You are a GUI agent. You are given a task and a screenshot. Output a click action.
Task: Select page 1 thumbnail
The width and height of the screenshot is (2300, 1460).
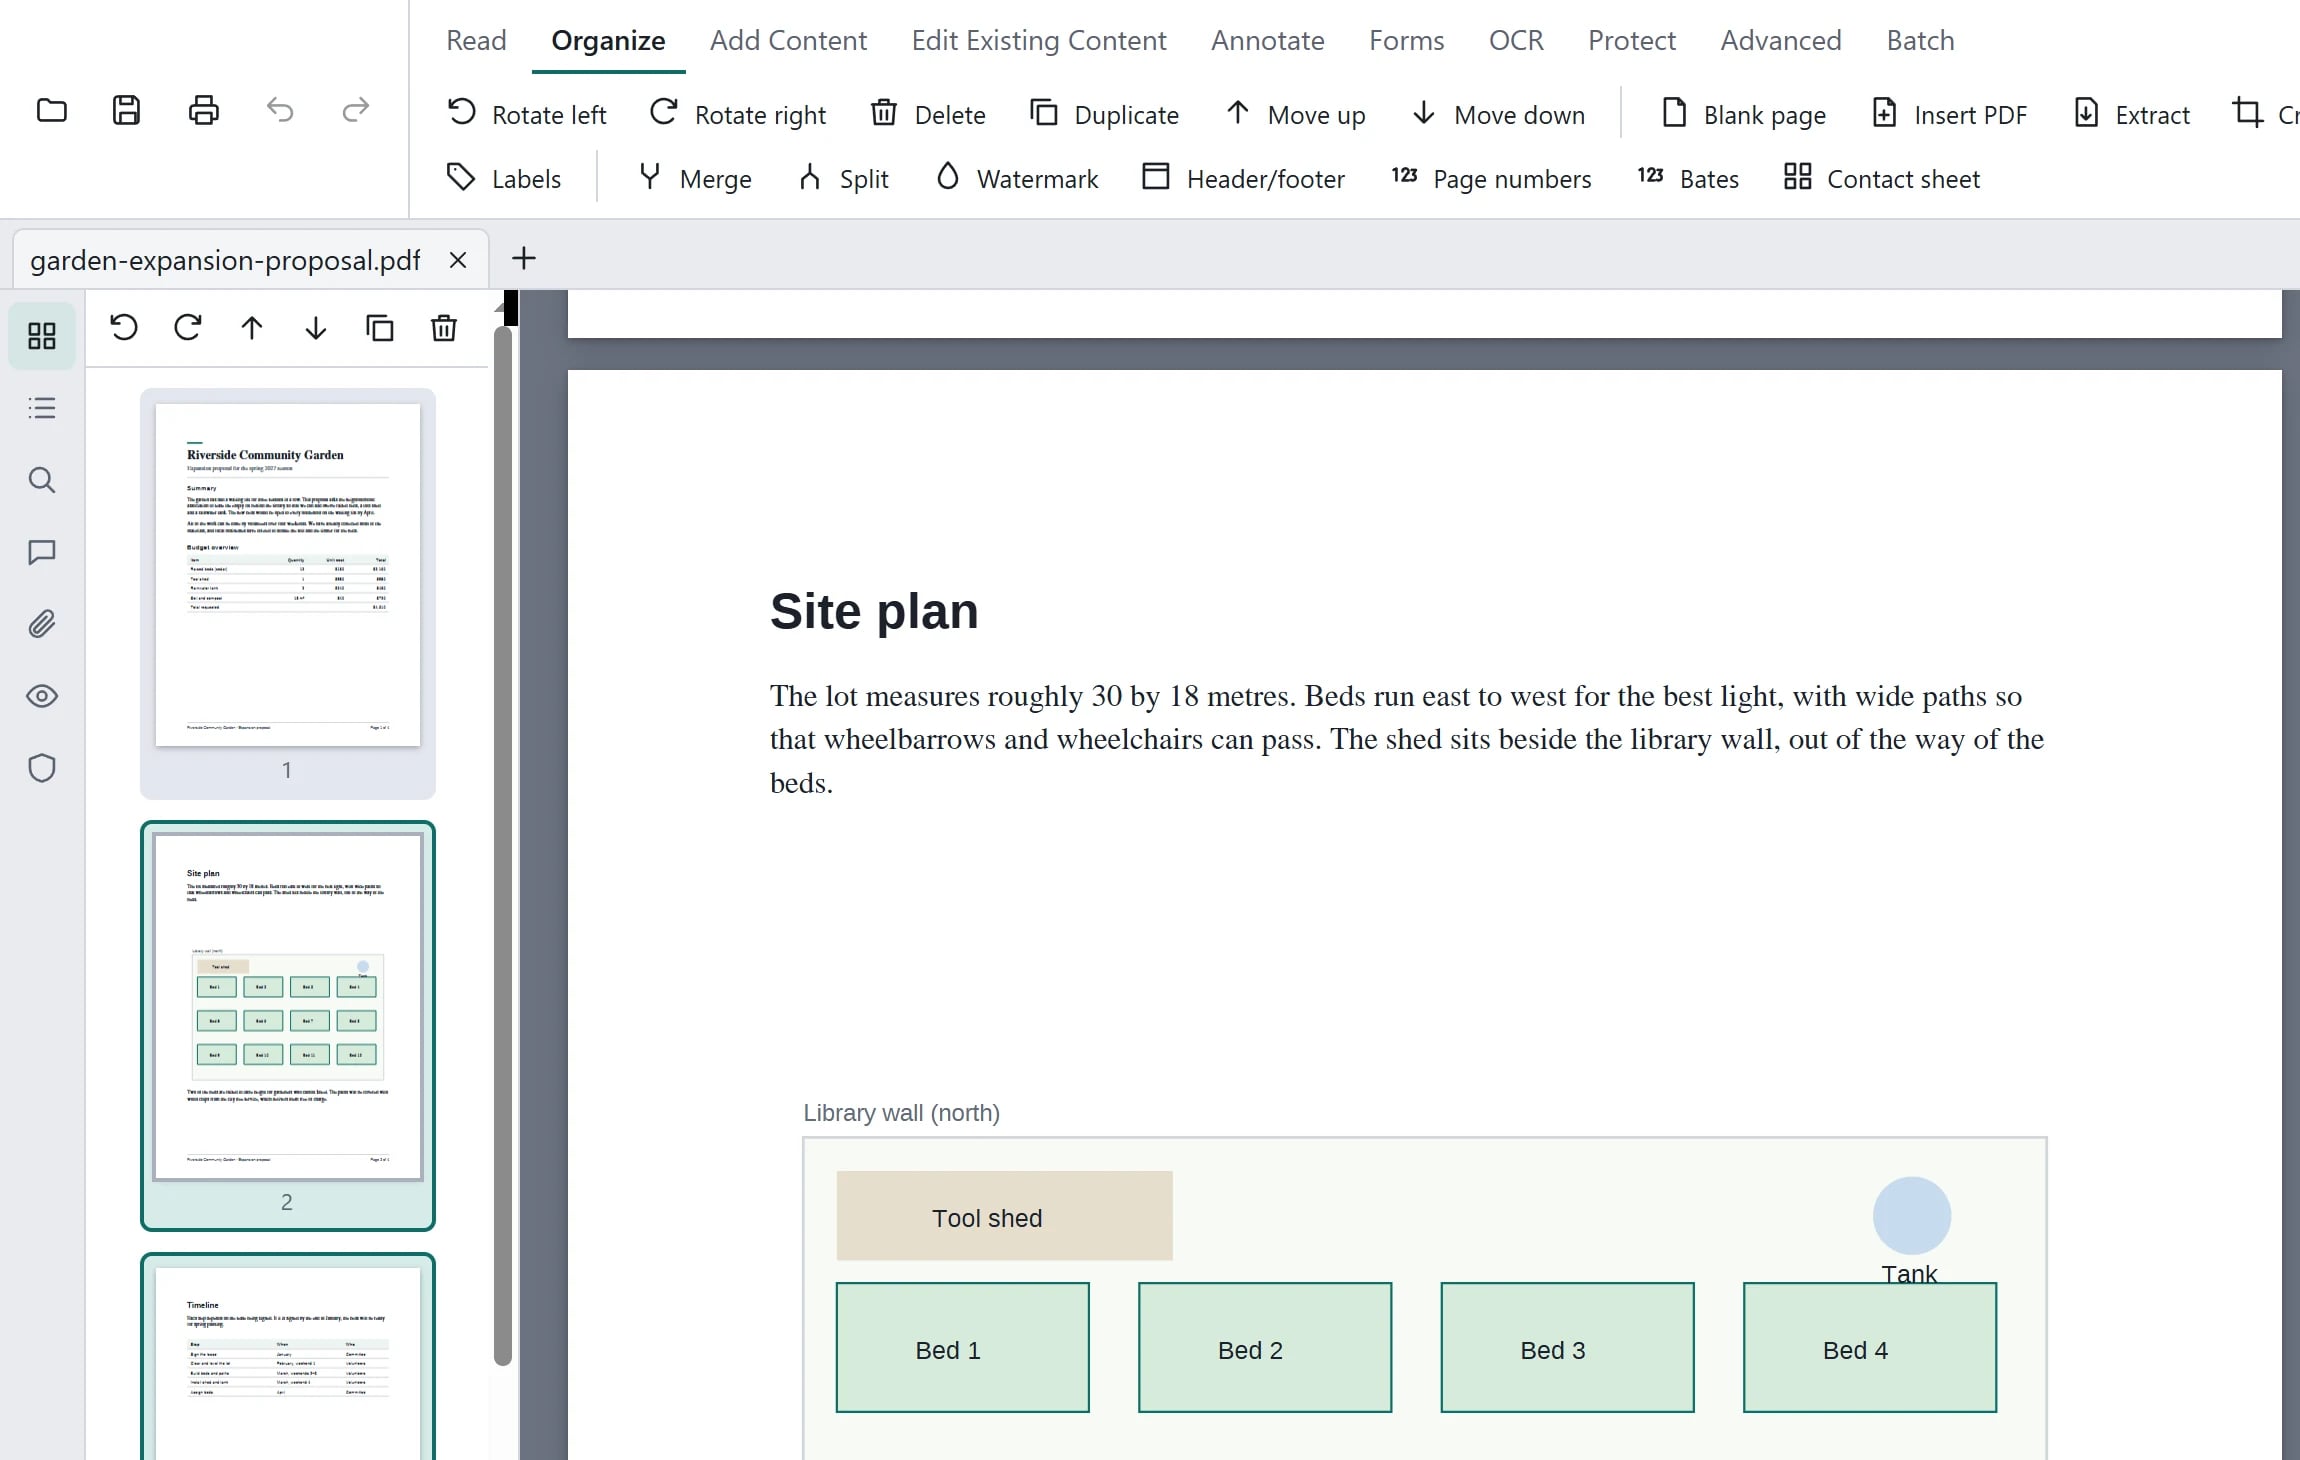click(x=288, y=594)
